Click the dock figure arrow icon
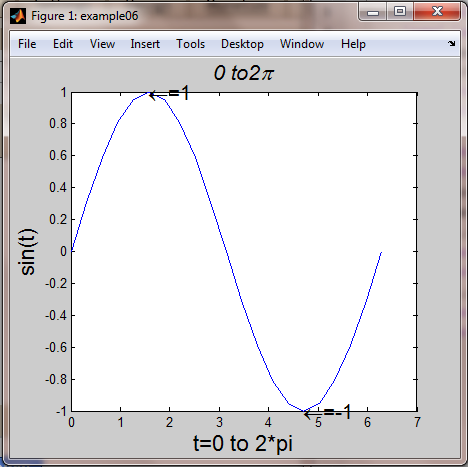The image size is (468, 467). click(452, 43)
